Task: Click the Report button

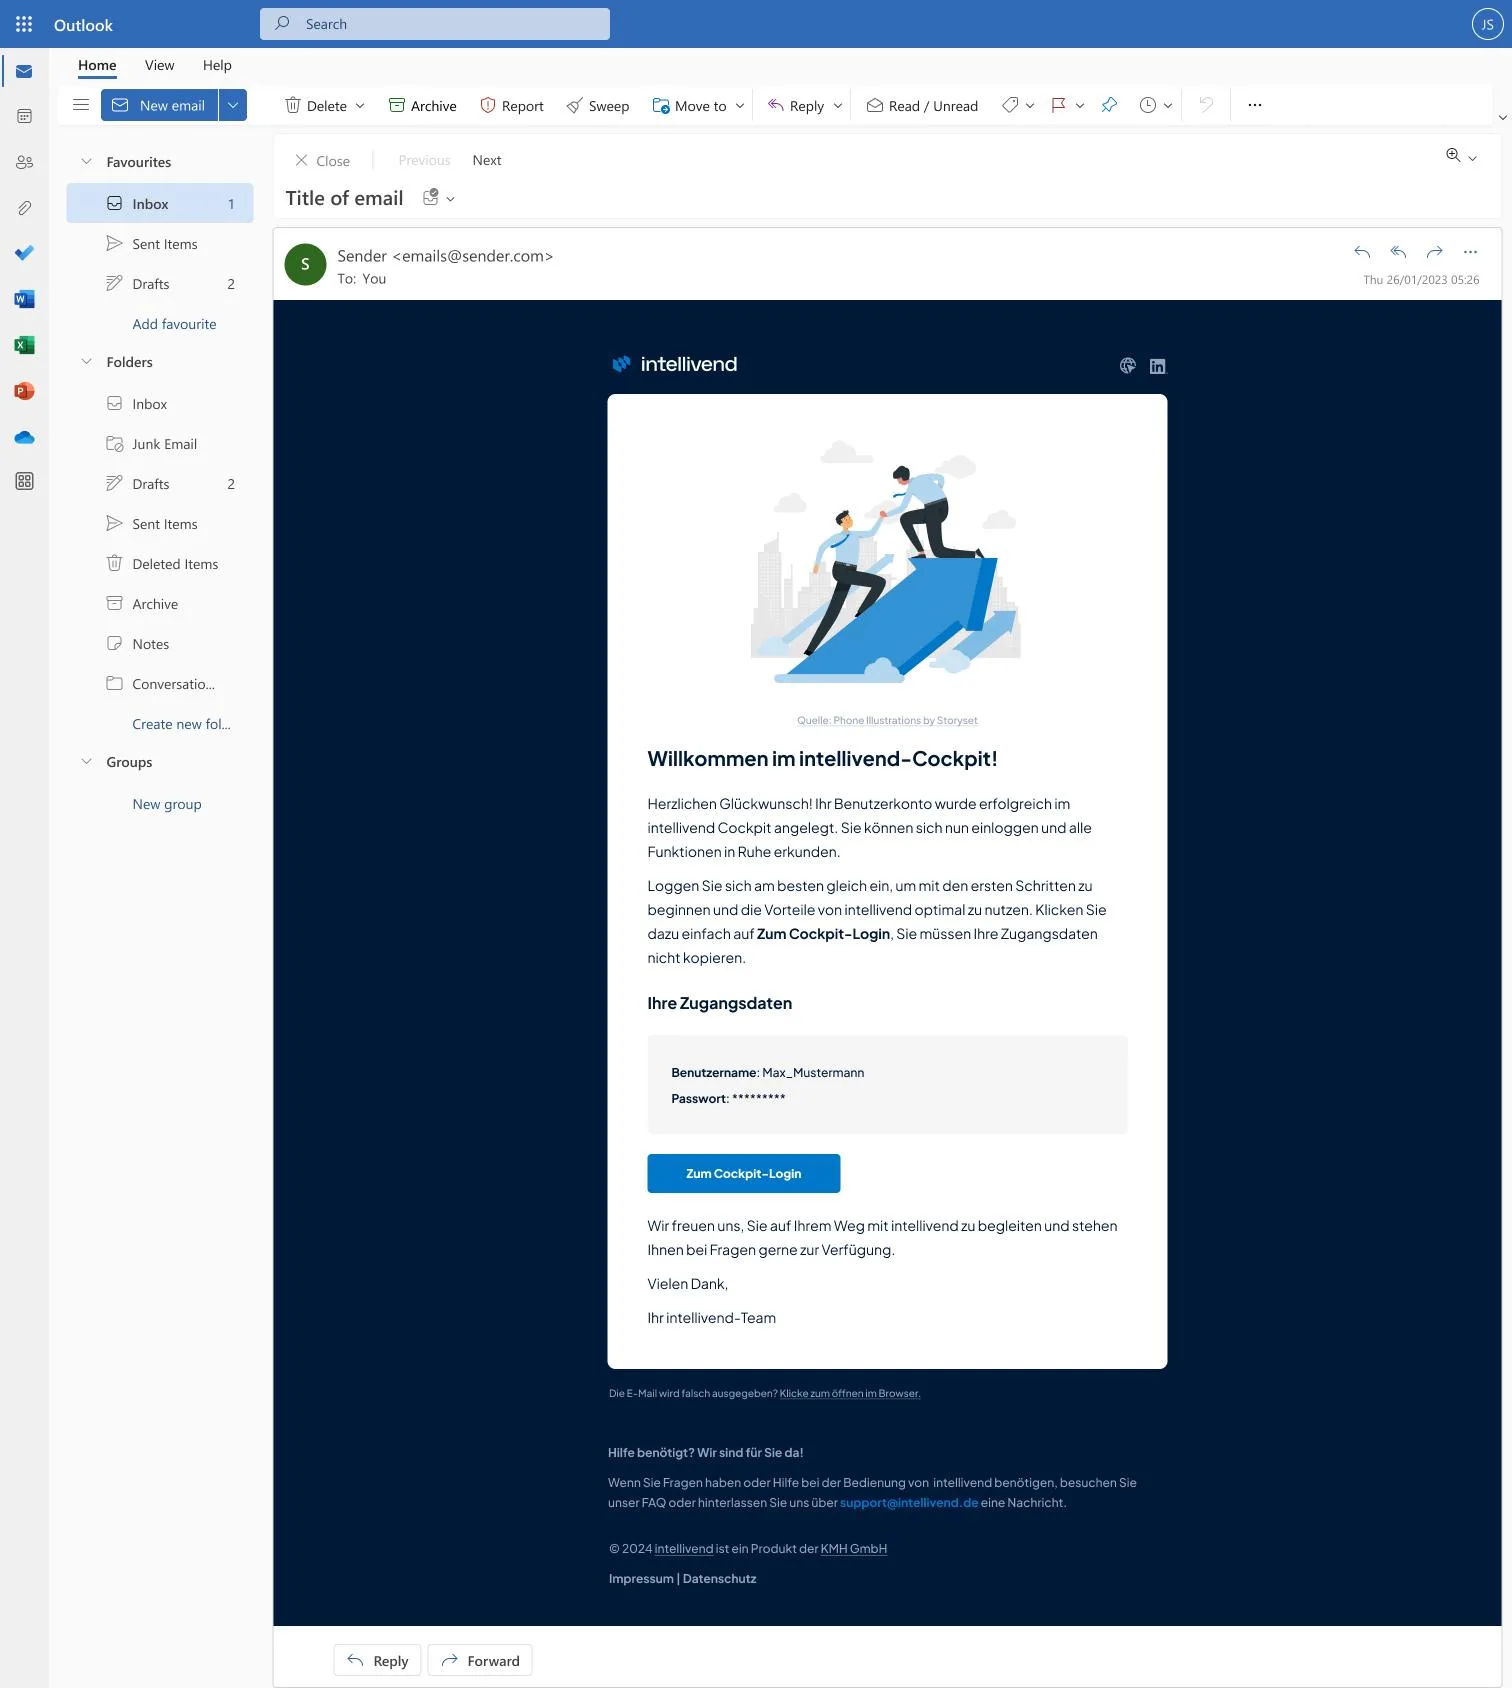Action: click(x=512, y=105)
